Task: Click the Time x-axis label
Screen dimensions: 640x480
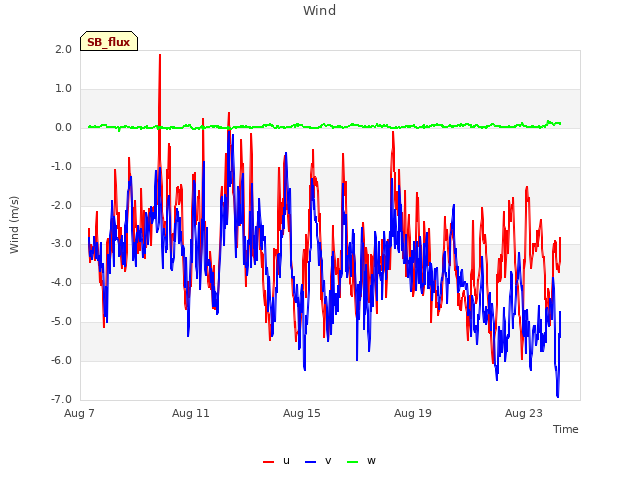Action: click(x=565, y=429)
